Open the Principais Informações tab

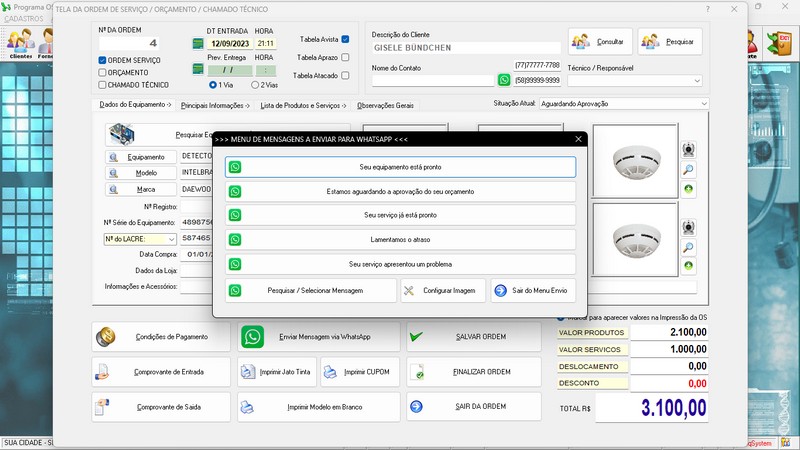point(216,105)
